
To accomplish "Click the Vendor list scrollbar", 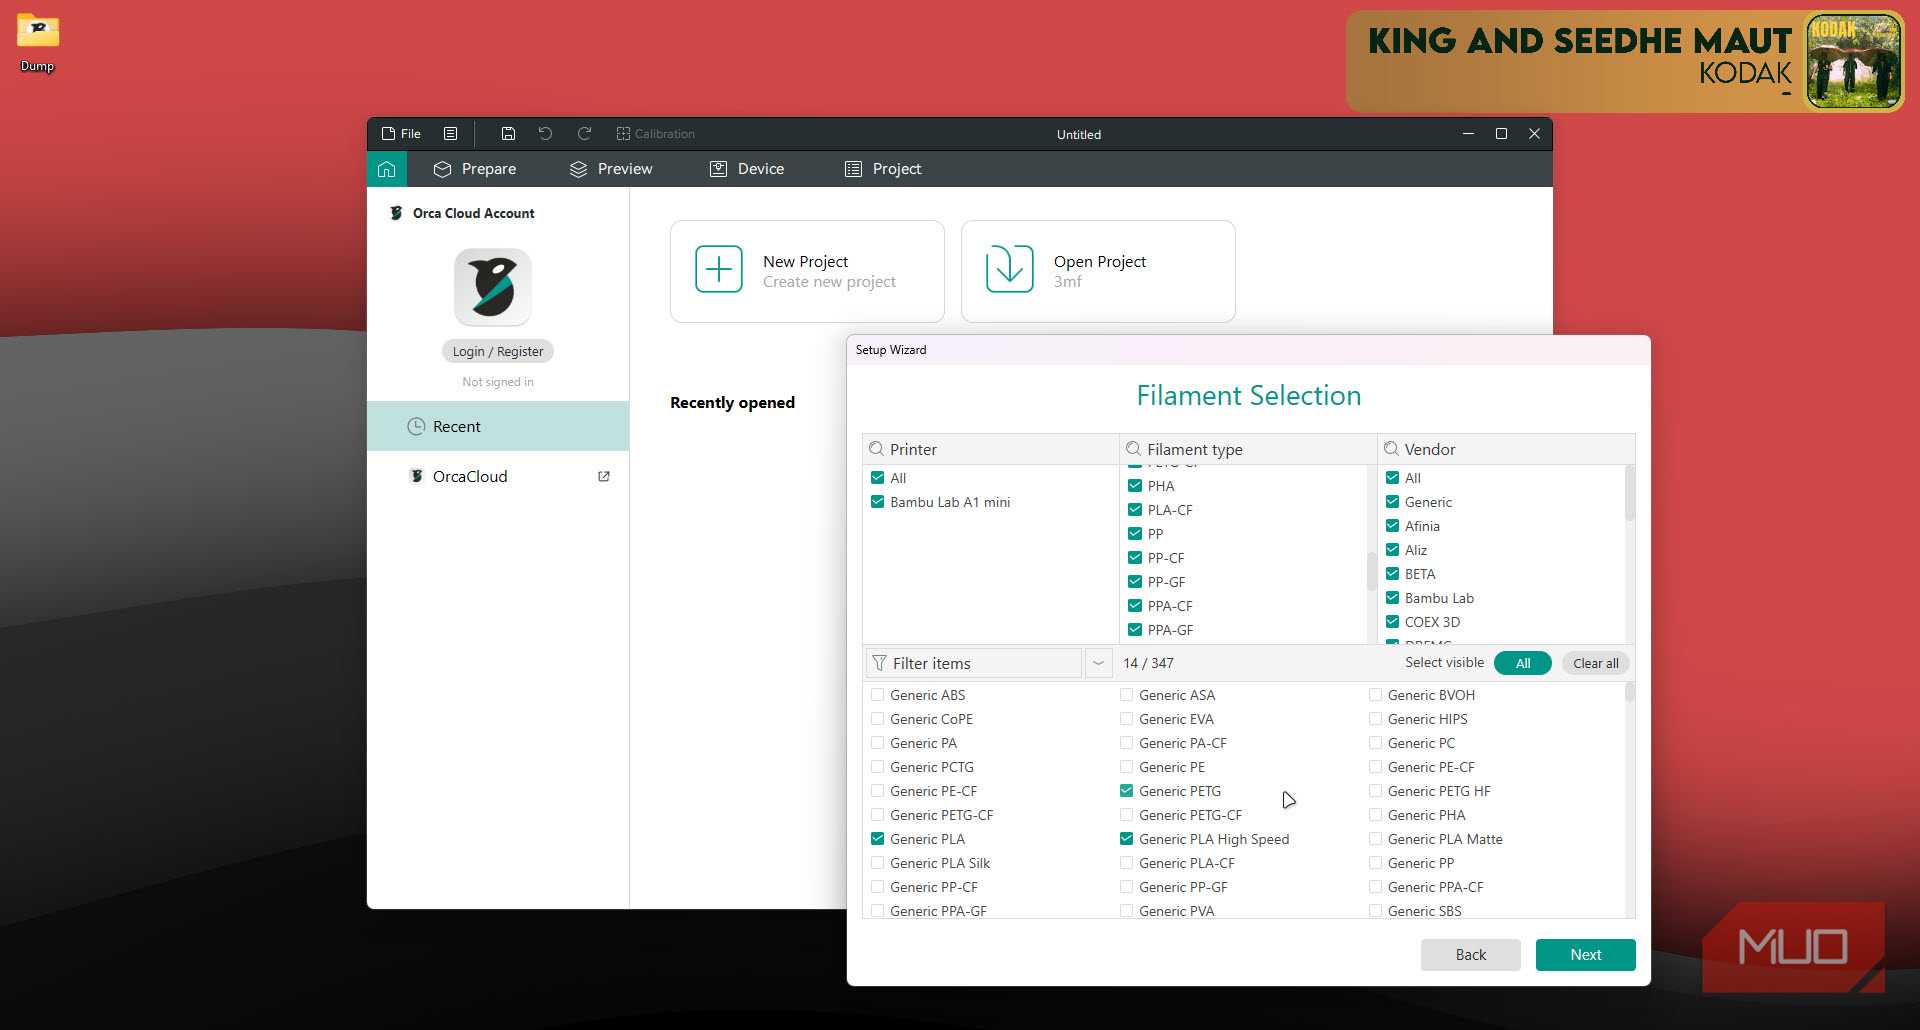I will (x=1629, y=492).
